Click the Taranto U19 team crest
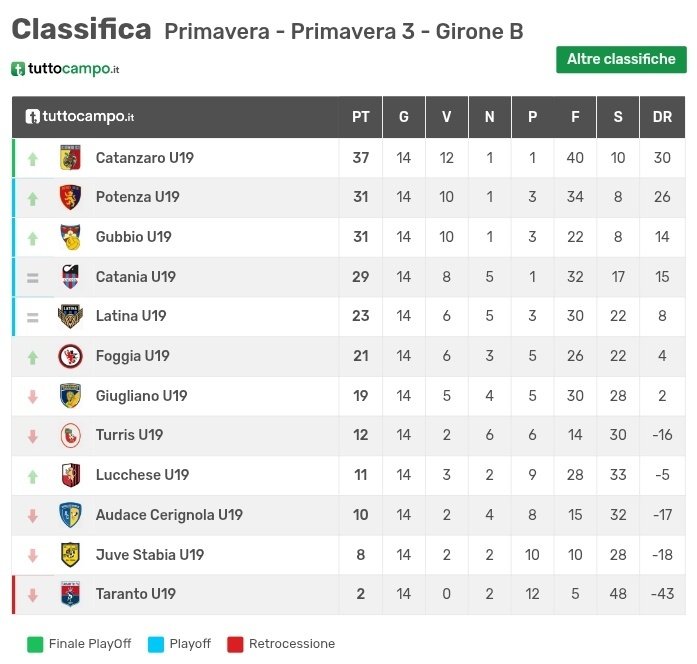 (x=70, y=594)
